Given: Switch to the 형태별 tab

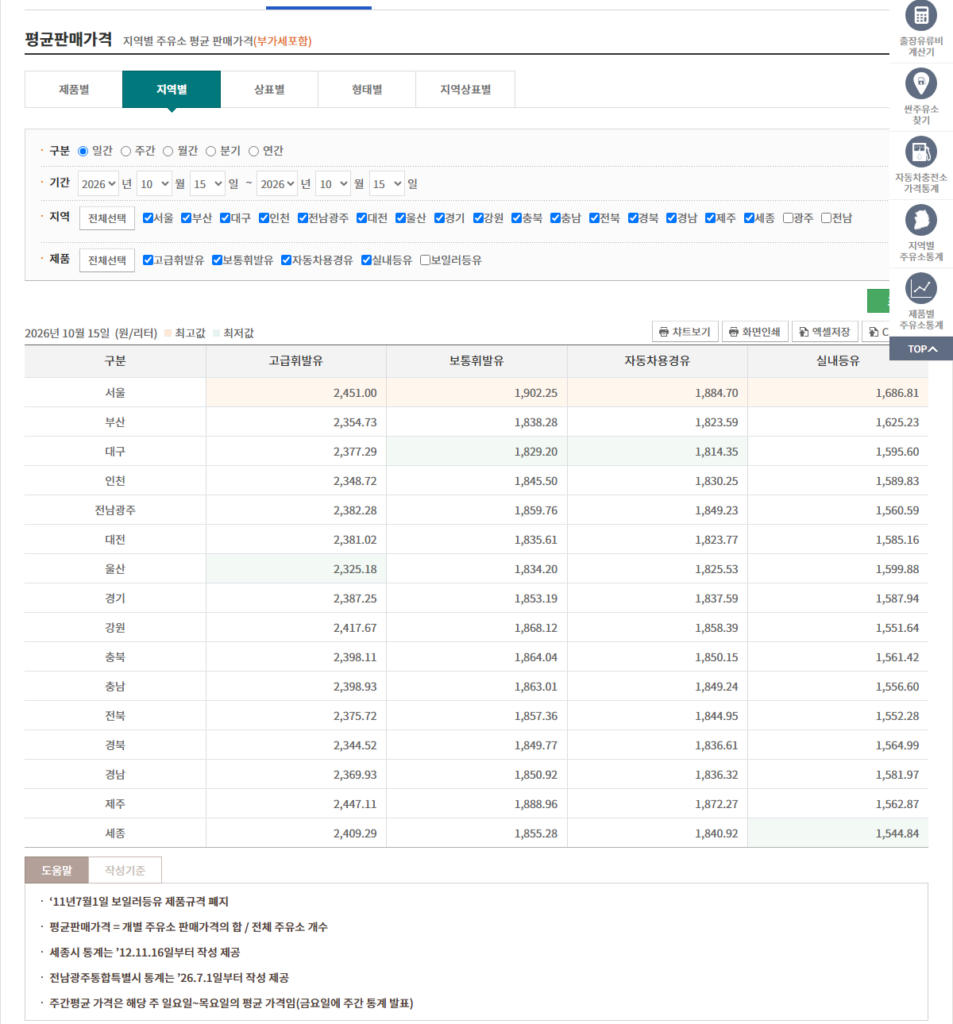Looking at the screenshot, I should [367, 89].
